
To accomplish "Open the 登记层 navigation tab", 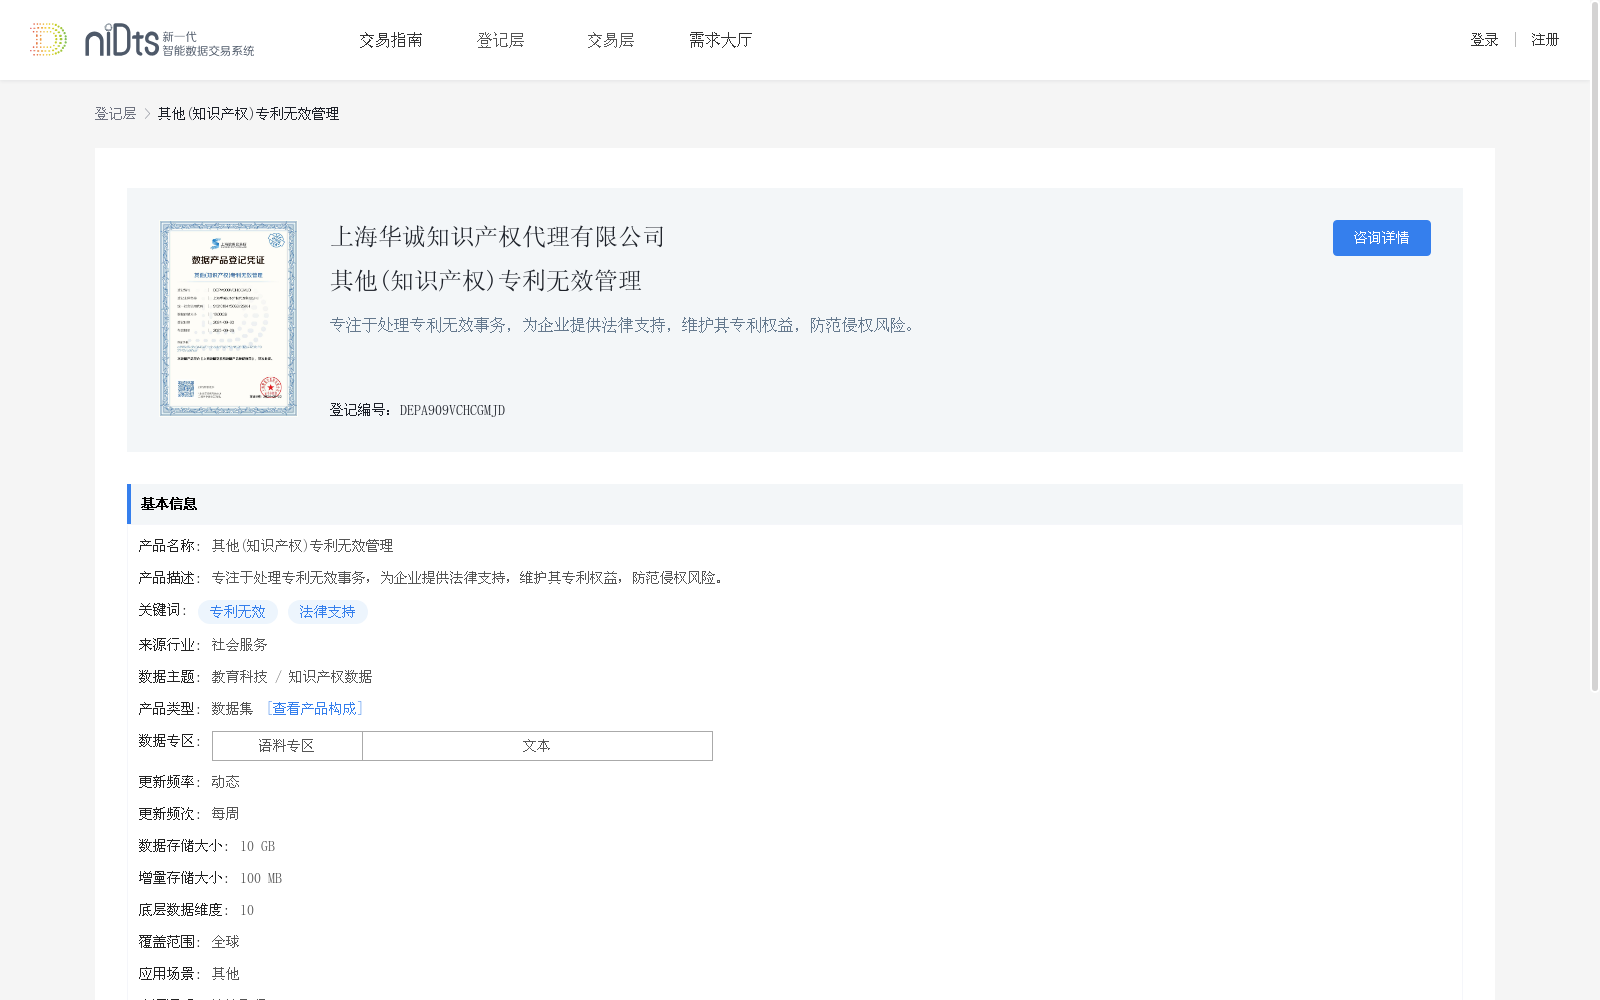I will pos(501,40).
